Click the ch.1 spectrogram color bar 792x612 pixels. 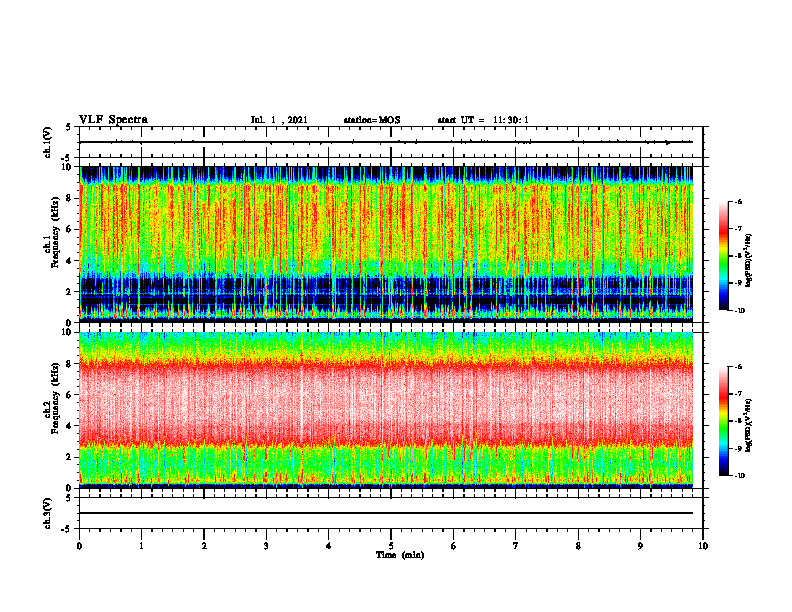723,256
